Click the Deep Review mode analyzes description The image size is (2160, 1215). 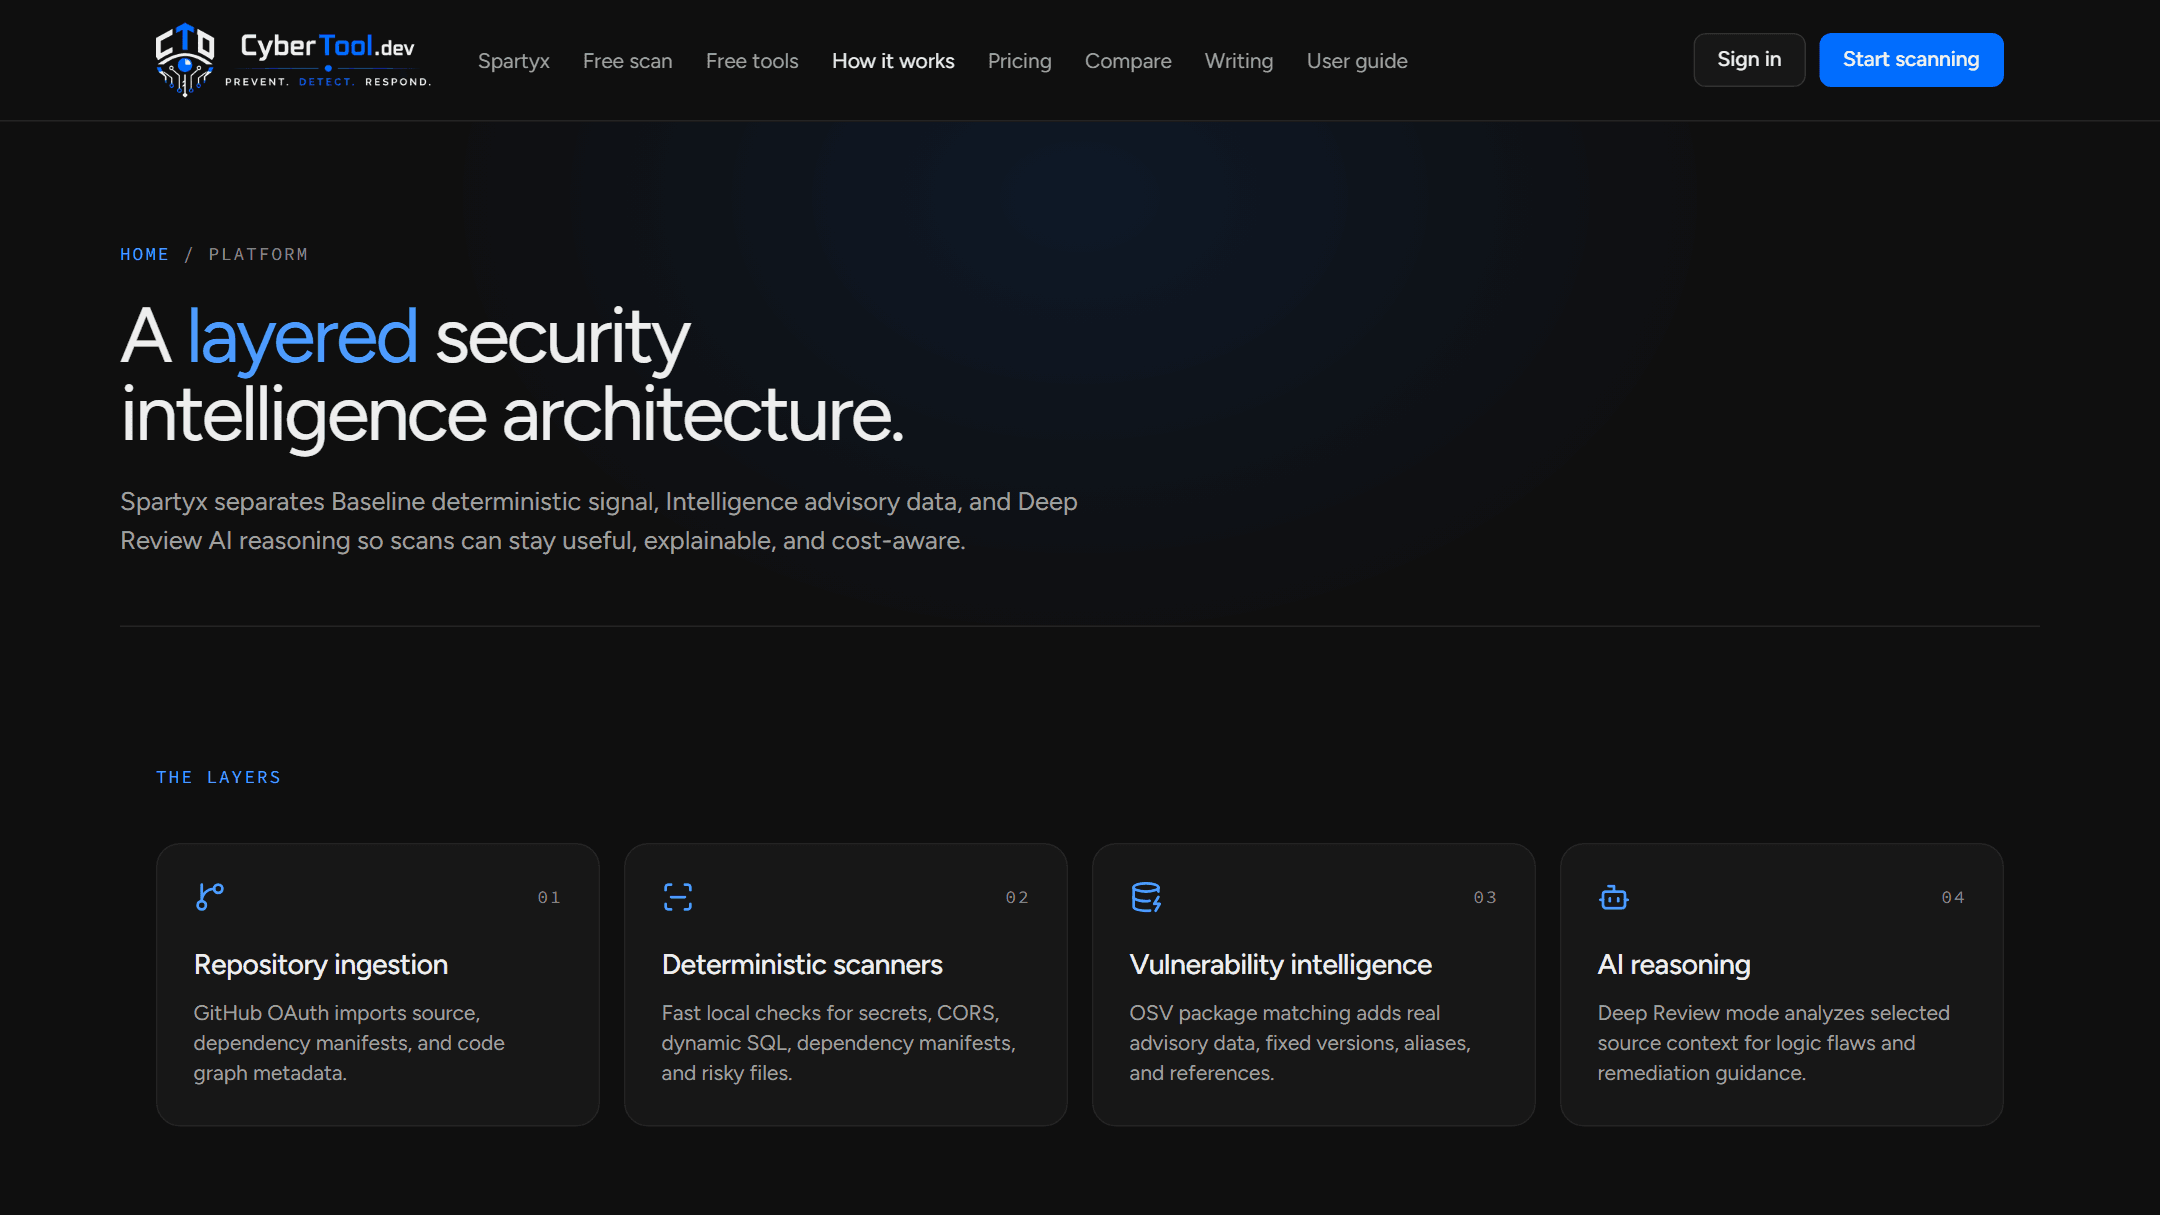1773,1043
